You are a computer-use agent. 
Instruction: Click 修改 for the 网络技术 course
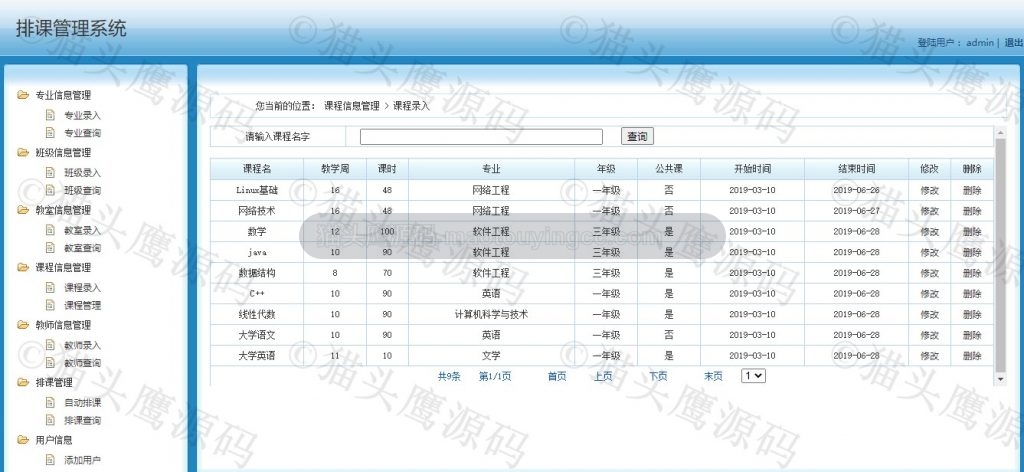(x=929, y=212)
